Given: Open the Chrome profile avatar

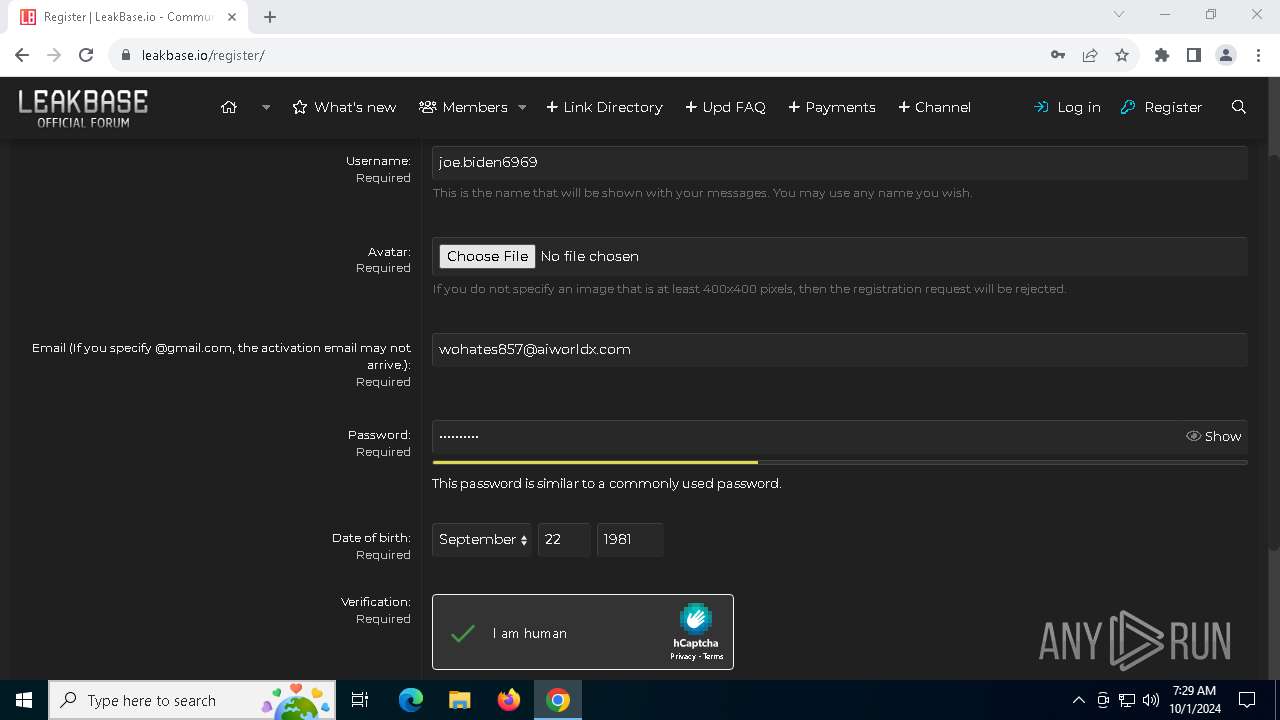Looking at the screenshot, I should point(1226,55).
